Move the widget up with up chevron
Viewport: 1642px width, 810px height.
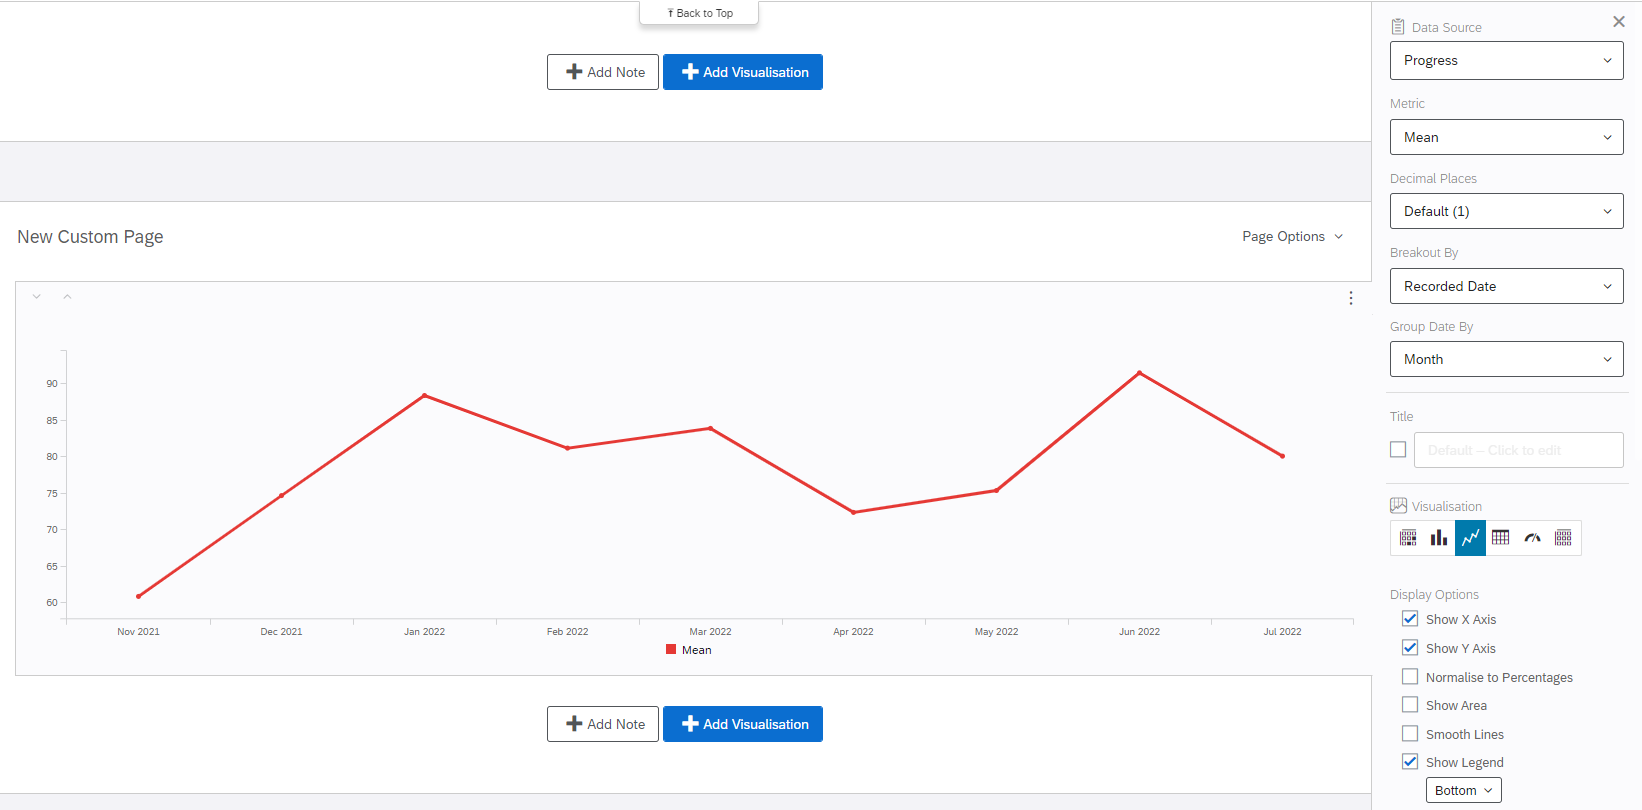click(x=67, y=297)
